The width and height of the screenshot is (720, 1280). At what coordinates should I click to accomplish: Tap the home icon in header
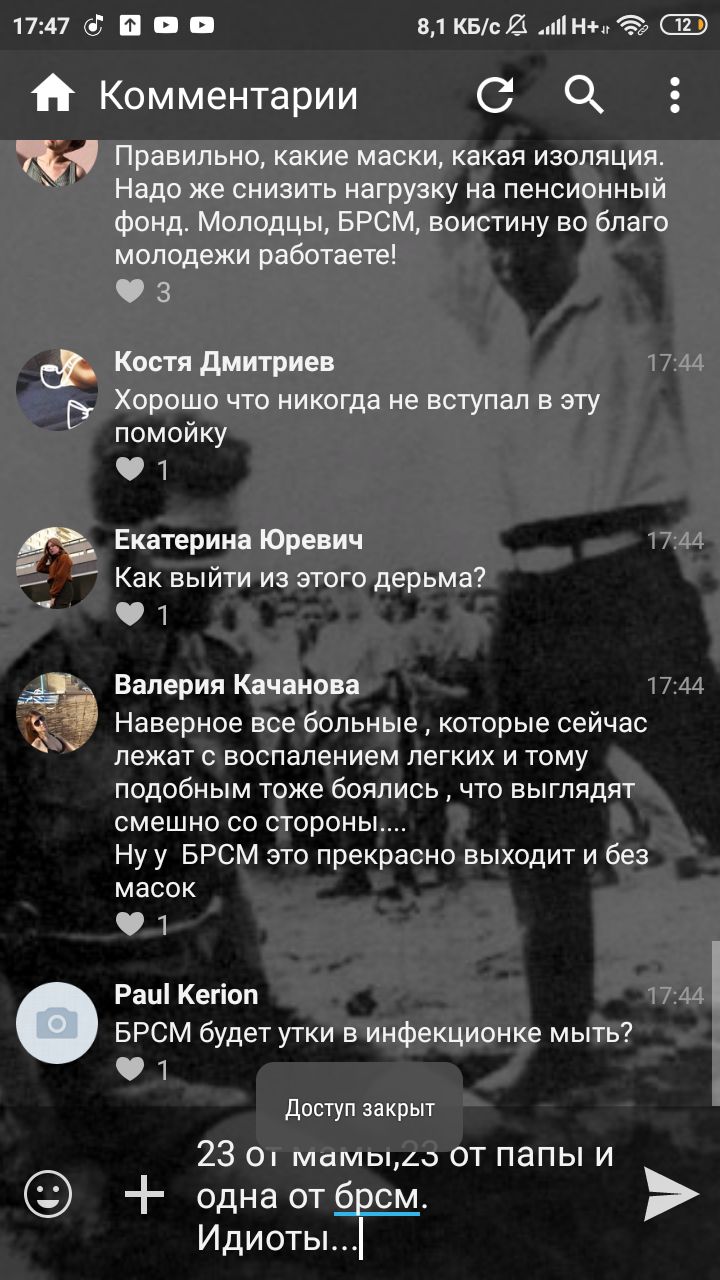point(52,95)
